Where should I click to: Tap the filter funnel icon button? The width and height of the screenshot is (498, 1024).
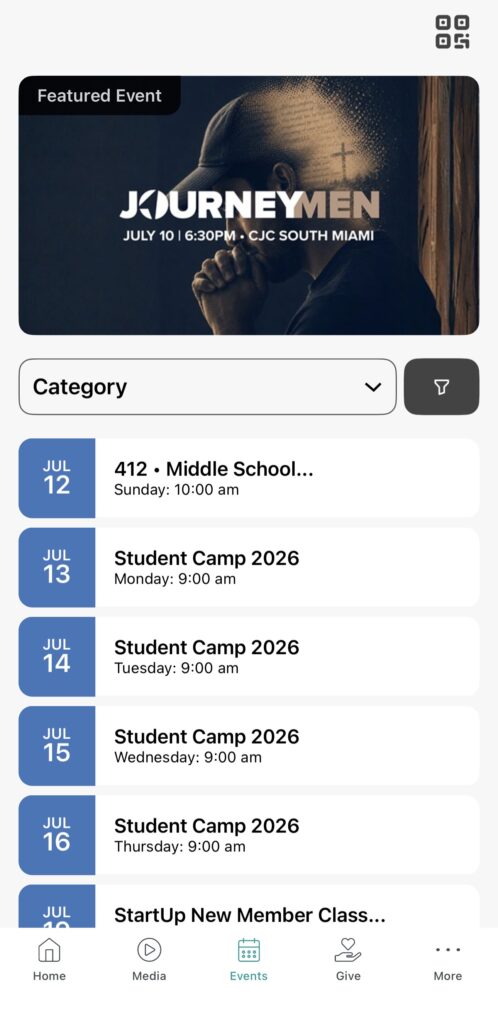441,387
